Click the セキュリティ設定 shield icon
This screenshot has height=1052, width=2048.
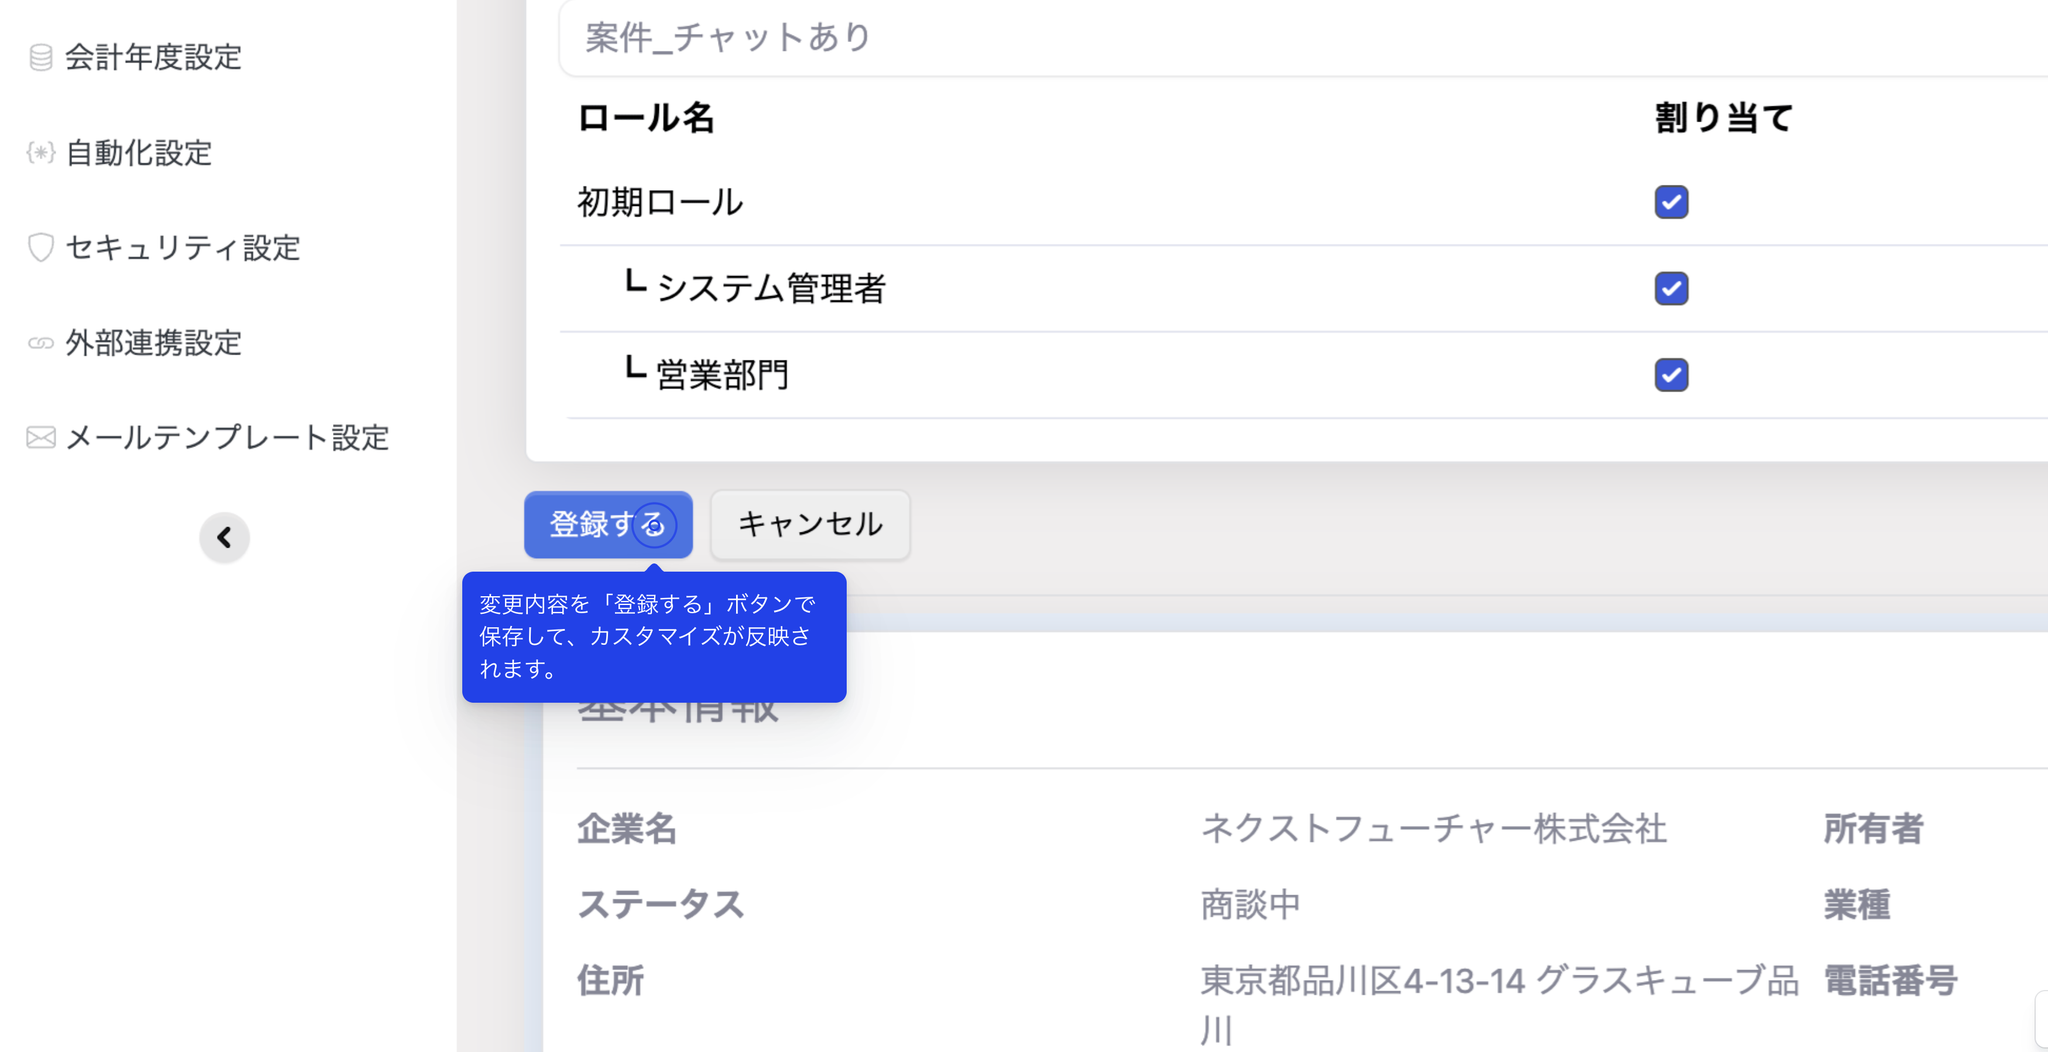tap(40, 247)
